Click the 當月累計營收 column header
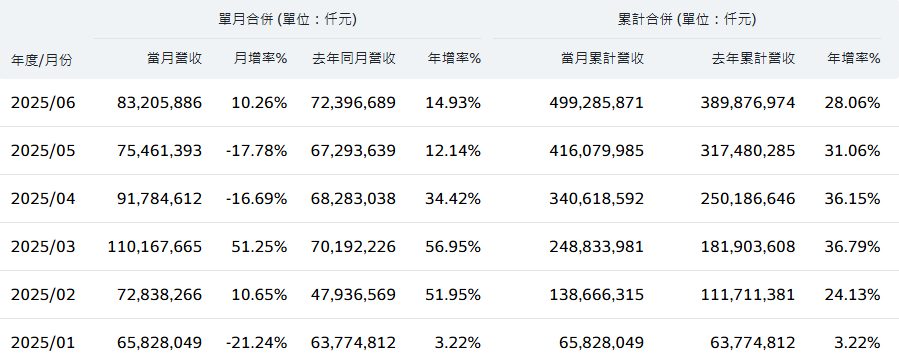This screenshot has height=364, width=899. coord(602,58)
